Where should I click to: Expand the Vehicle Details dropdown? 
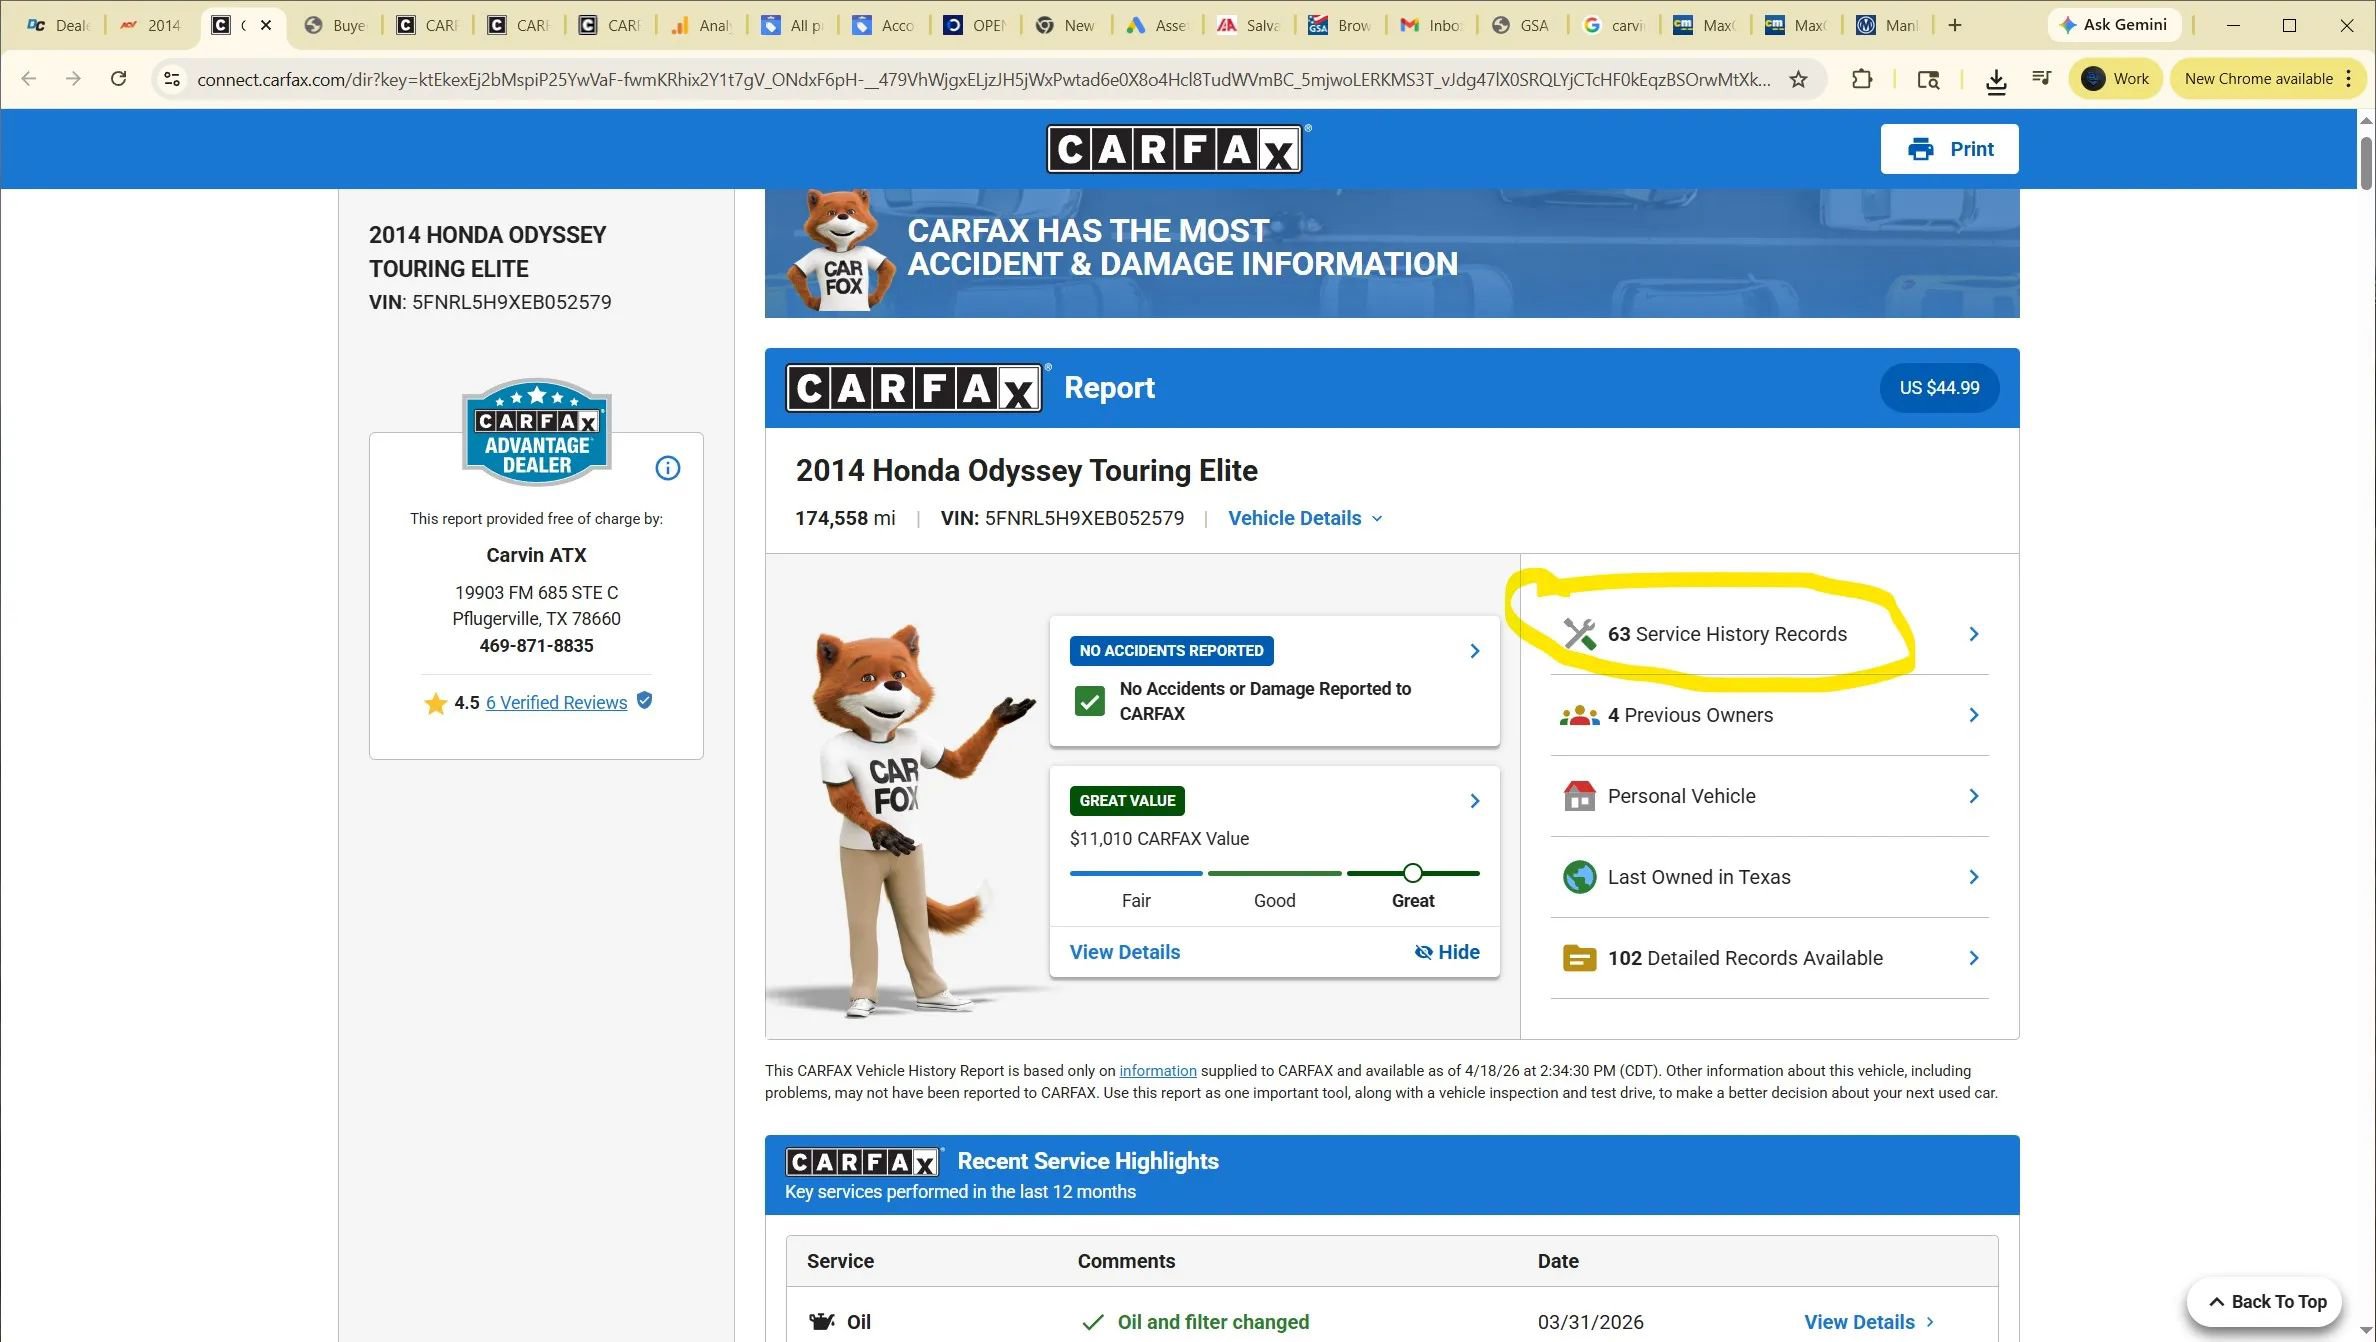(x=1305, y=518)
